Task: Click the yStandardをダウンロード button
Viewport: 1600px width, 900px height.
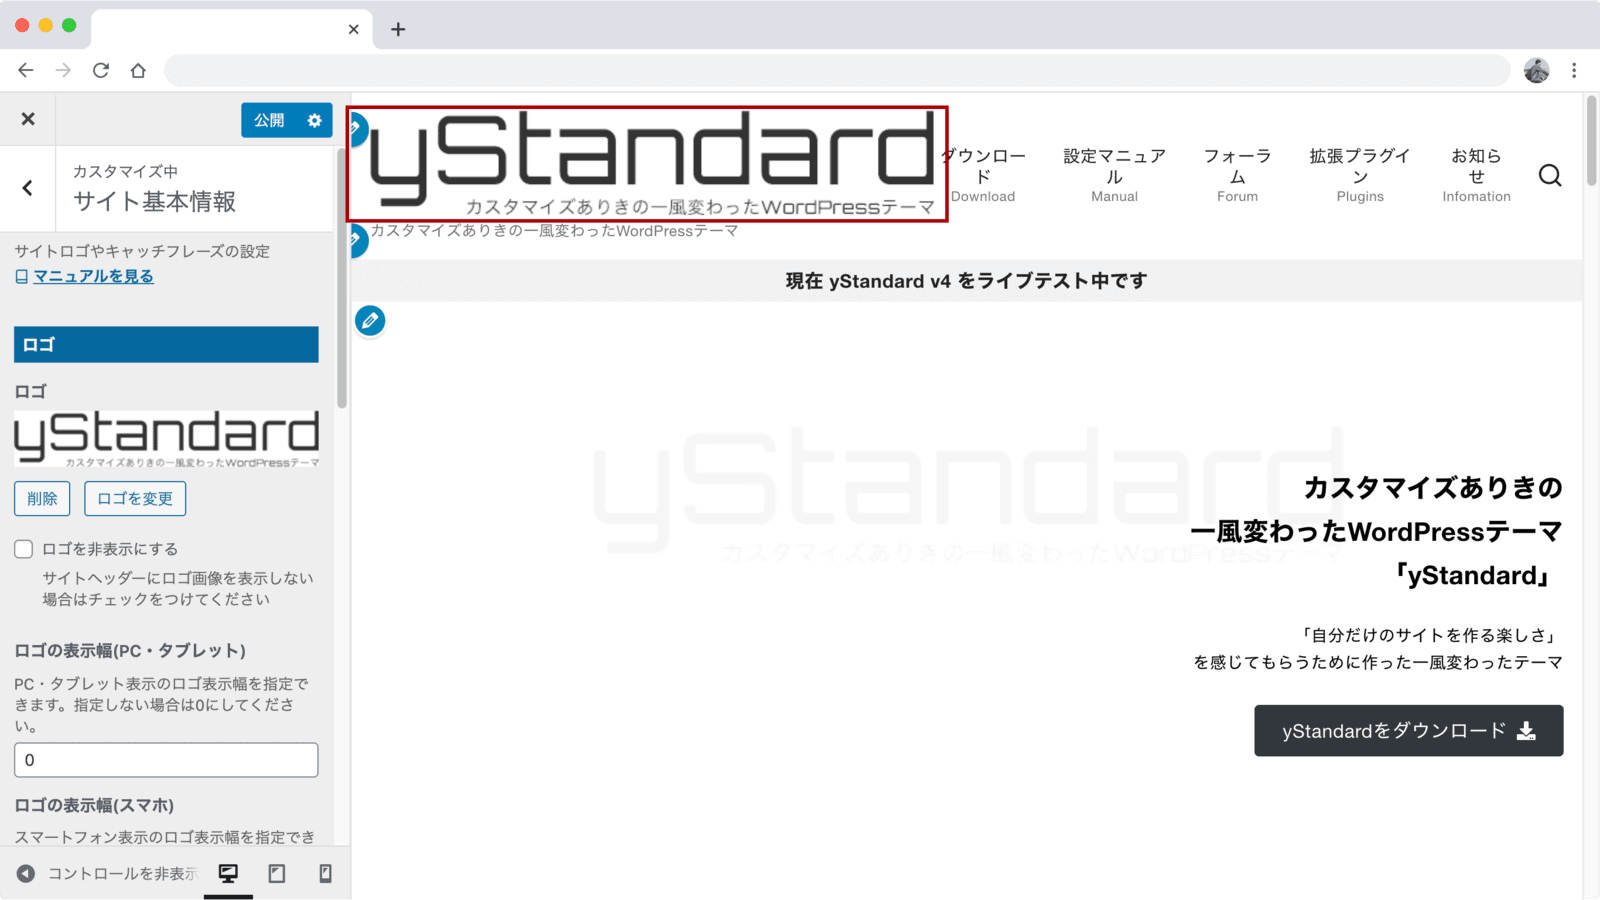Action: 1409,731
